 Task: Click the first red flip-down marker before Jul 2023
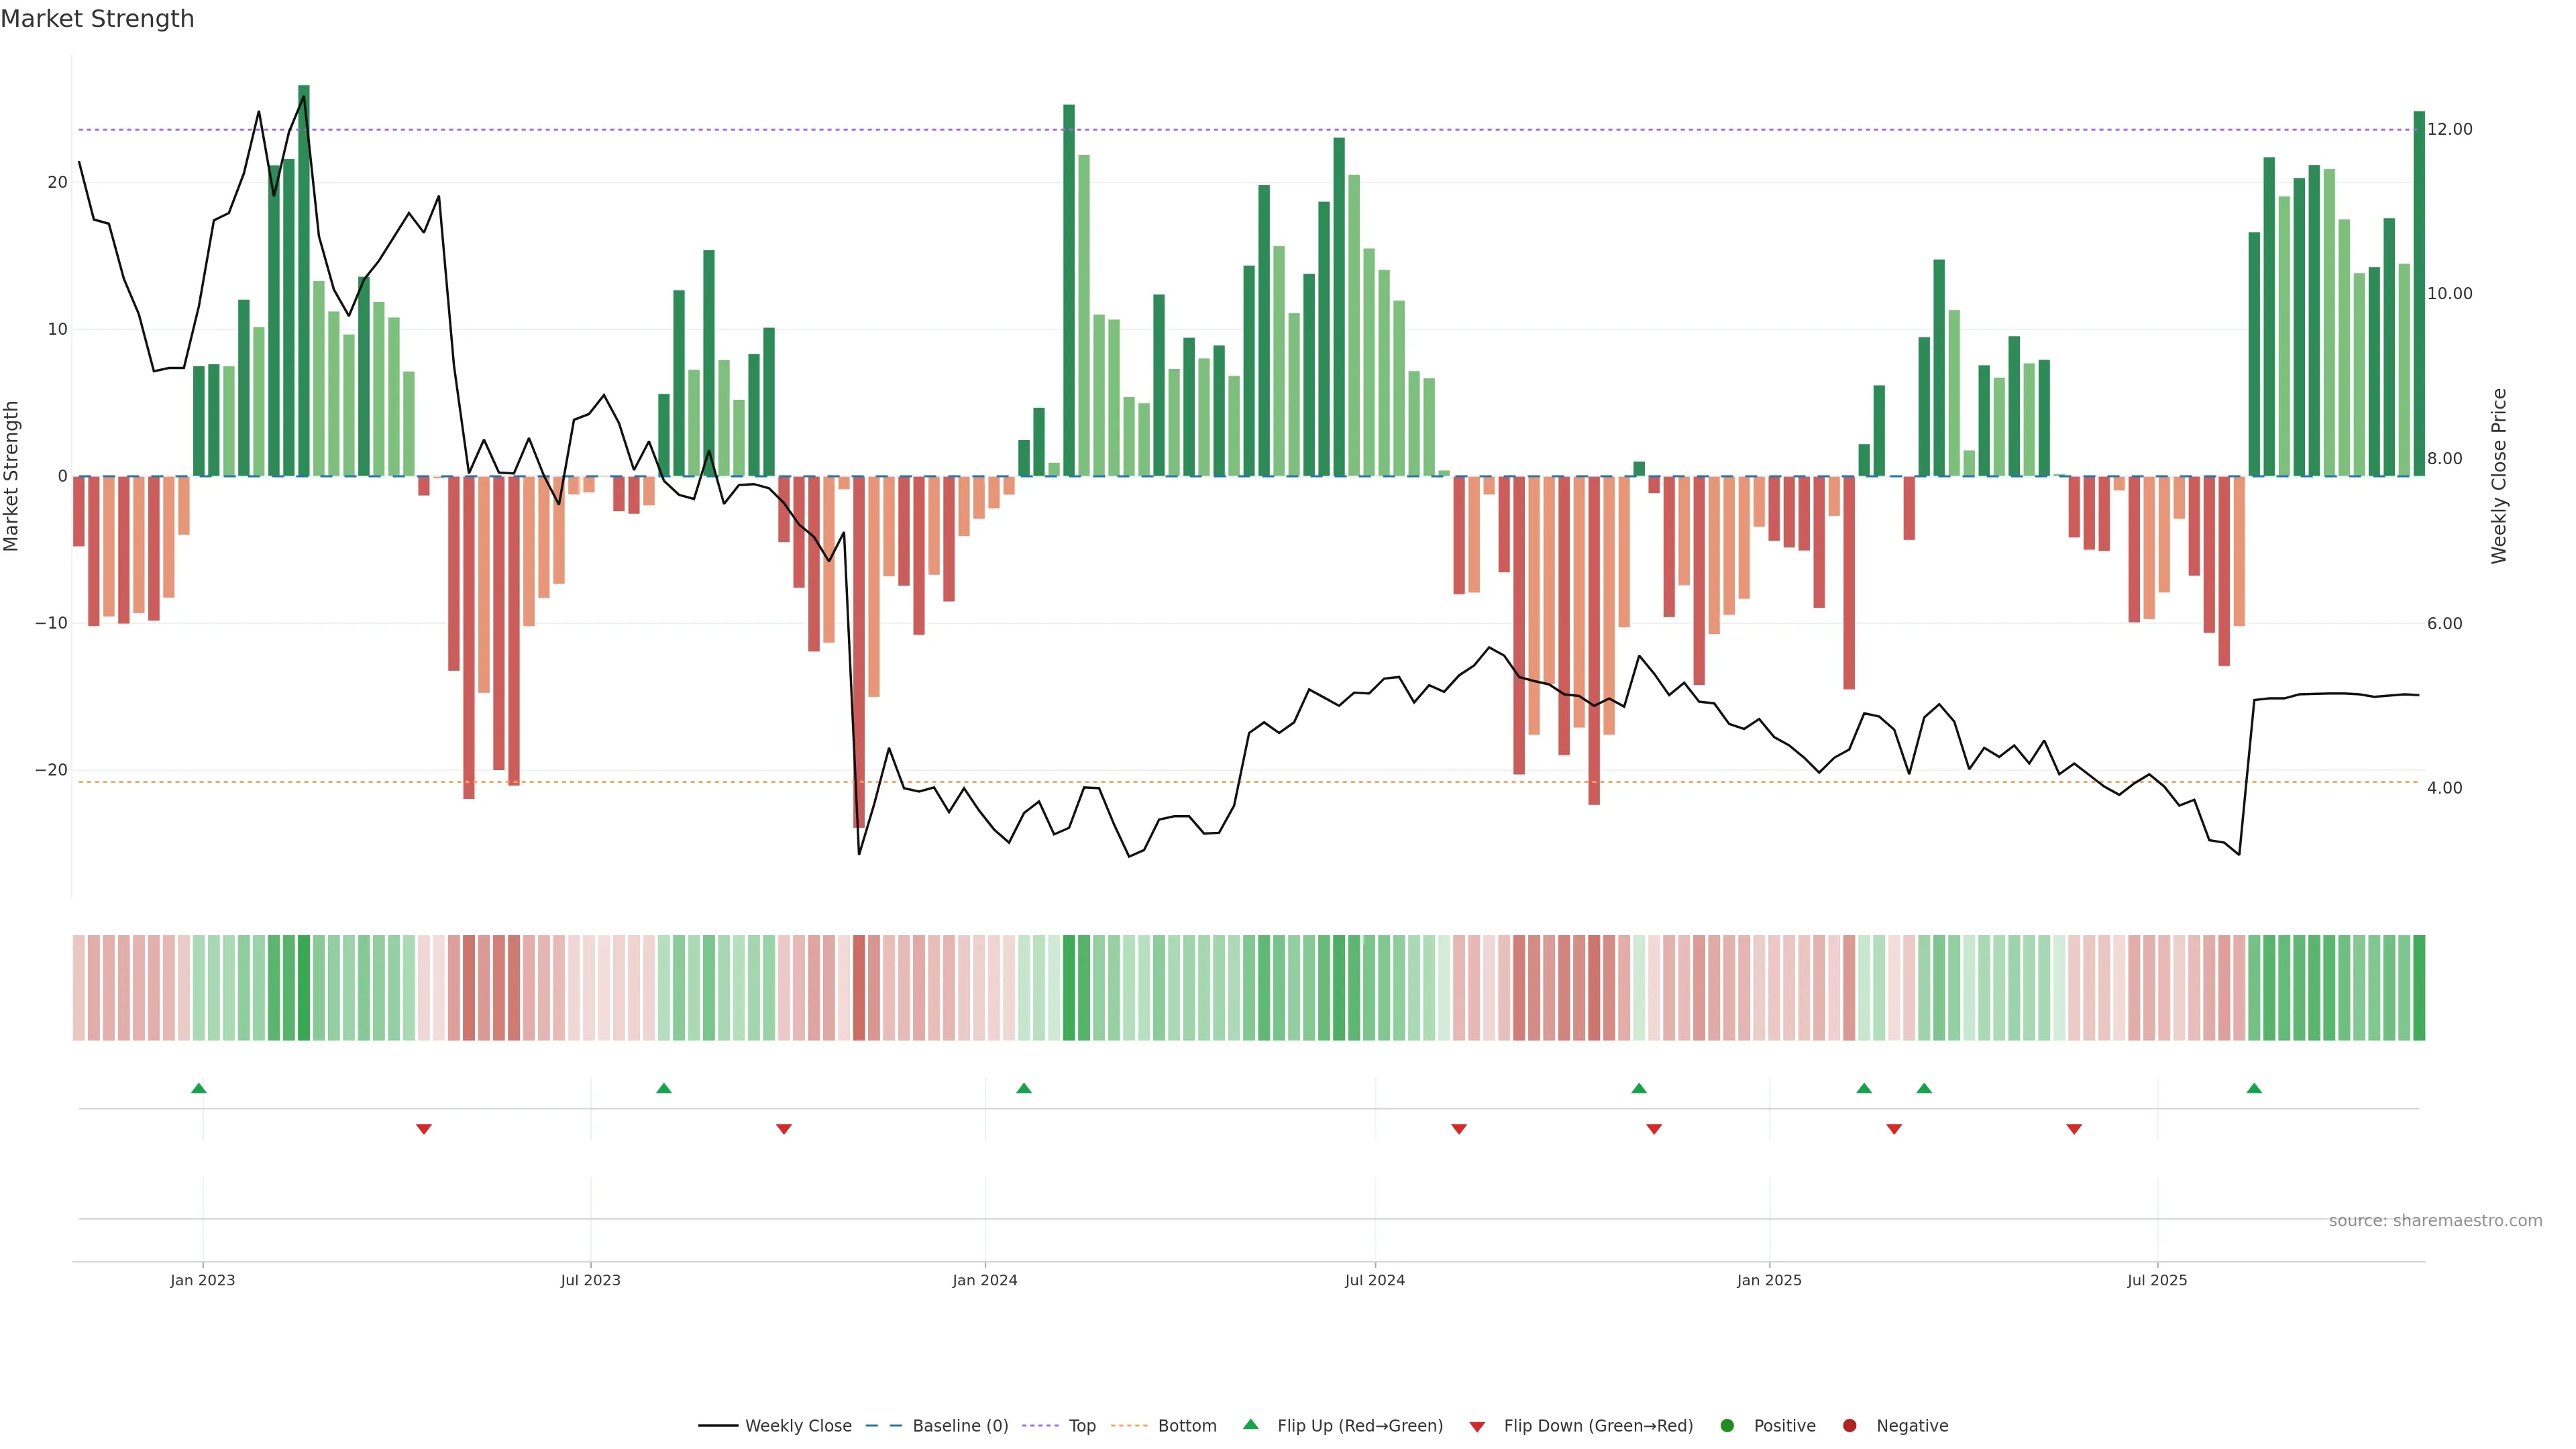tap(424, 1129)
